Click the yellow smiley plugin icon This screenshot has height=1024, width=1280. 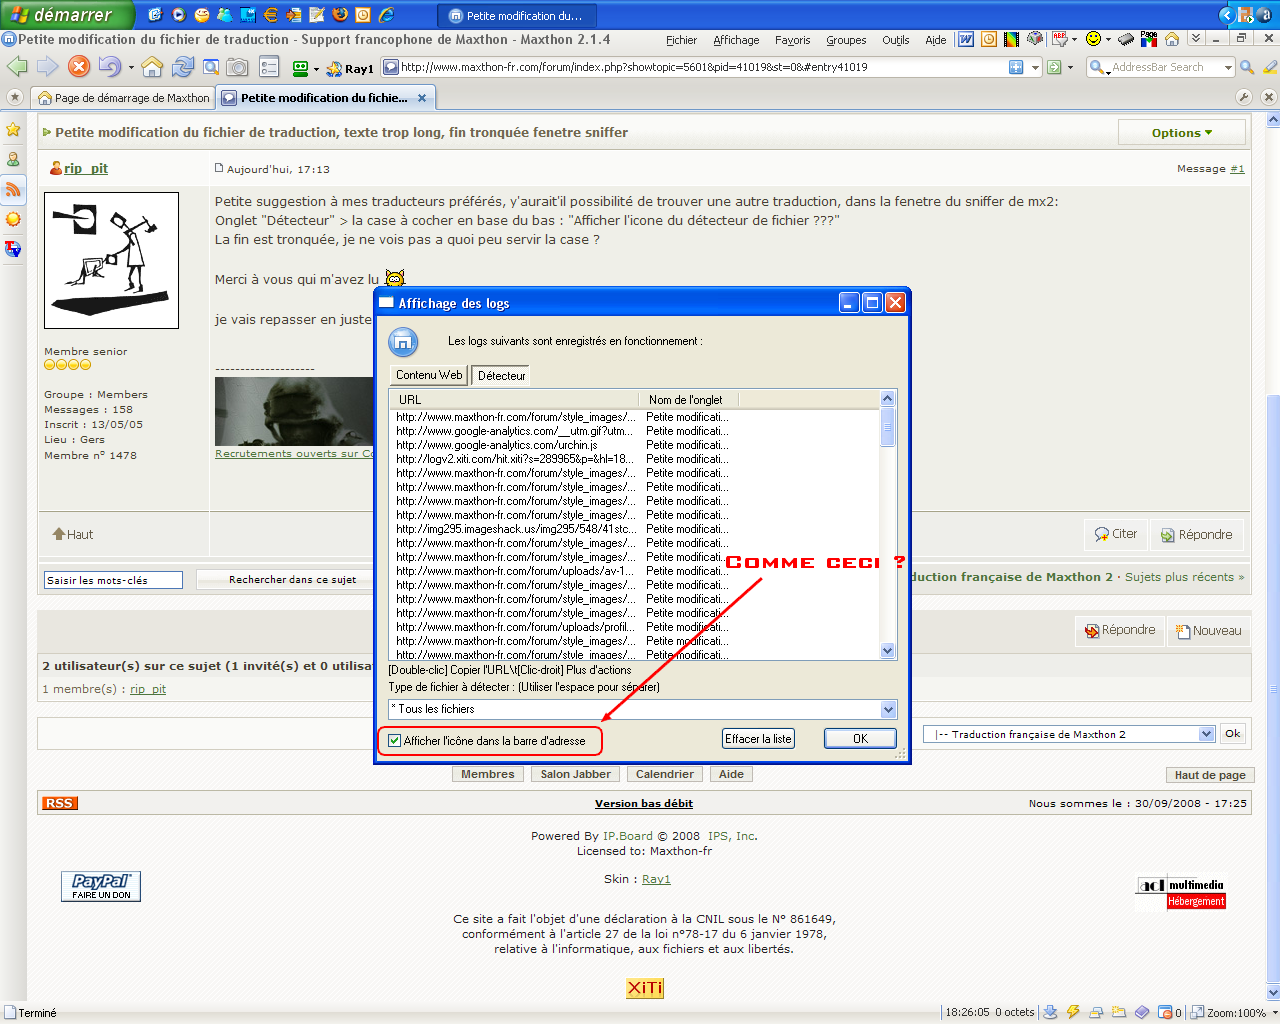pos(1093,39)
